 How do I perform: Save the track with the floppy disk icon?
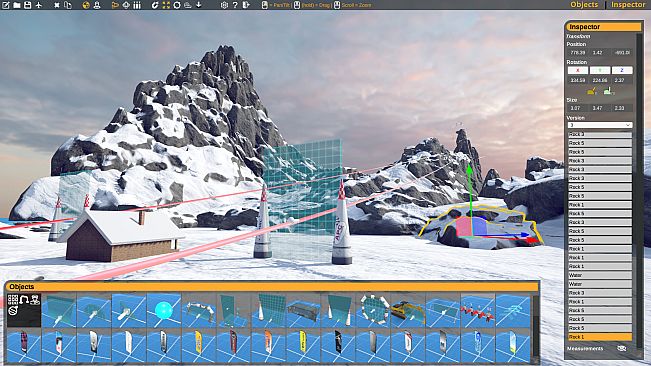[x=28, y=5]
